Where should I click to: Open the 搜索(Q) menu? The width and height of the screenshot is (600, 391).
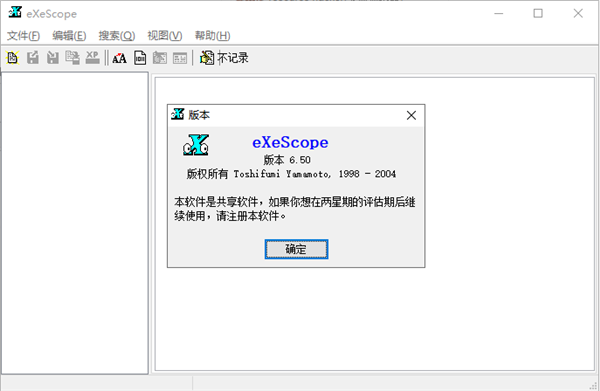click(117, 36)
